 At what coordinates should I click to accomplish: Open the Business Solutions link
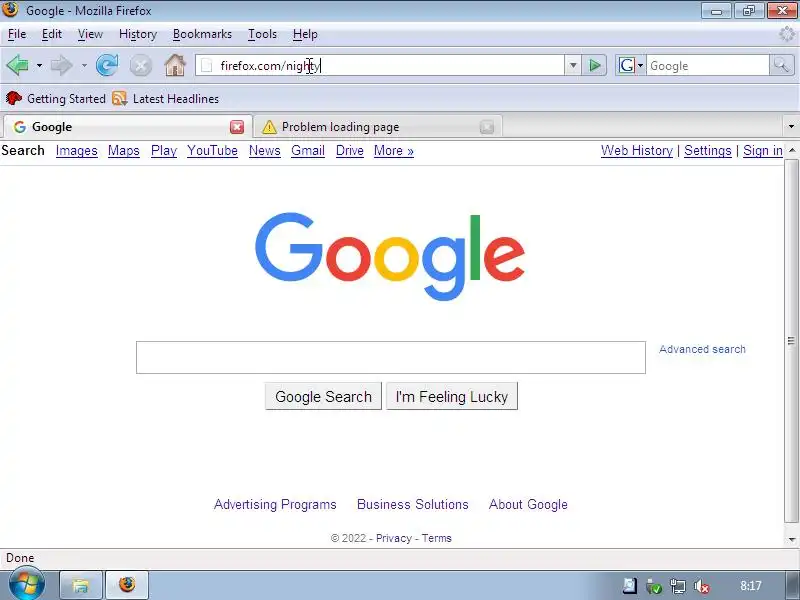[412, 504]
